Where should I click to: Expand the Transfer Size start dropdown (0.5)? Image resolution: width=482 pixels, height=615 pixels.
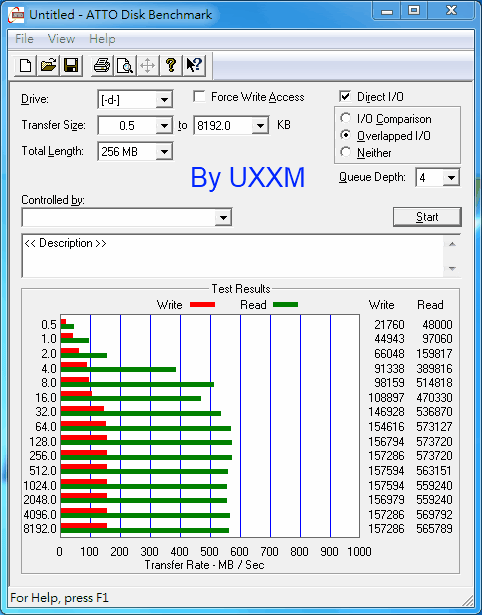(164, 126)
